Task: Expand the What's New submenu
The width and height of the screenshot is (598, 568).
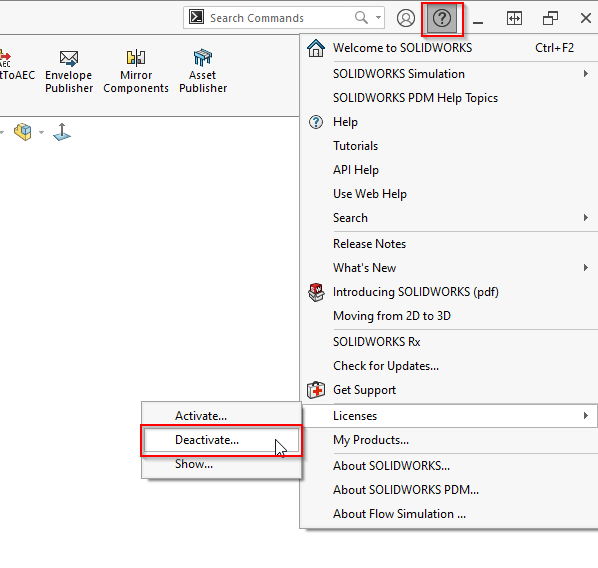Action: coord(448,268)
